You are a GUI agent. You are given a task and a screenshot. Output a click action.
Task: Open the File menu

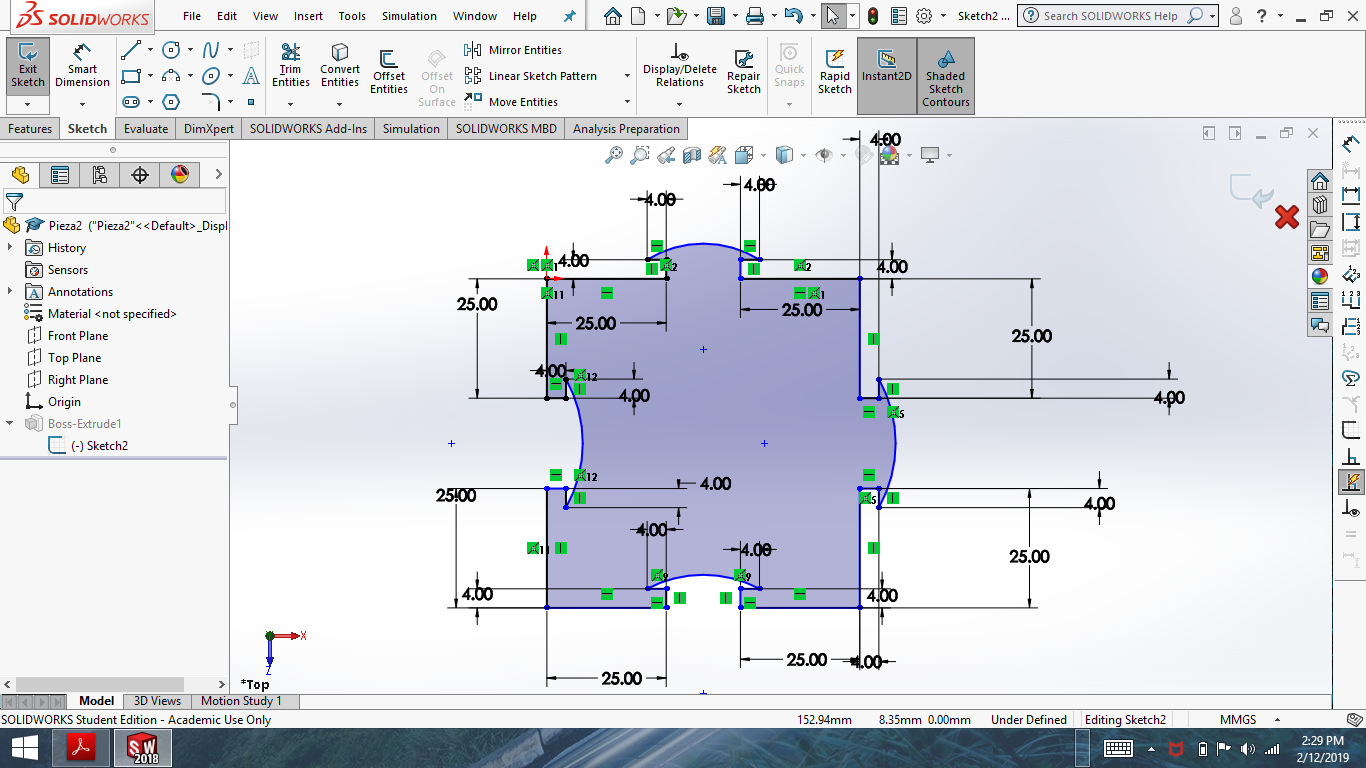click(192, 16)
